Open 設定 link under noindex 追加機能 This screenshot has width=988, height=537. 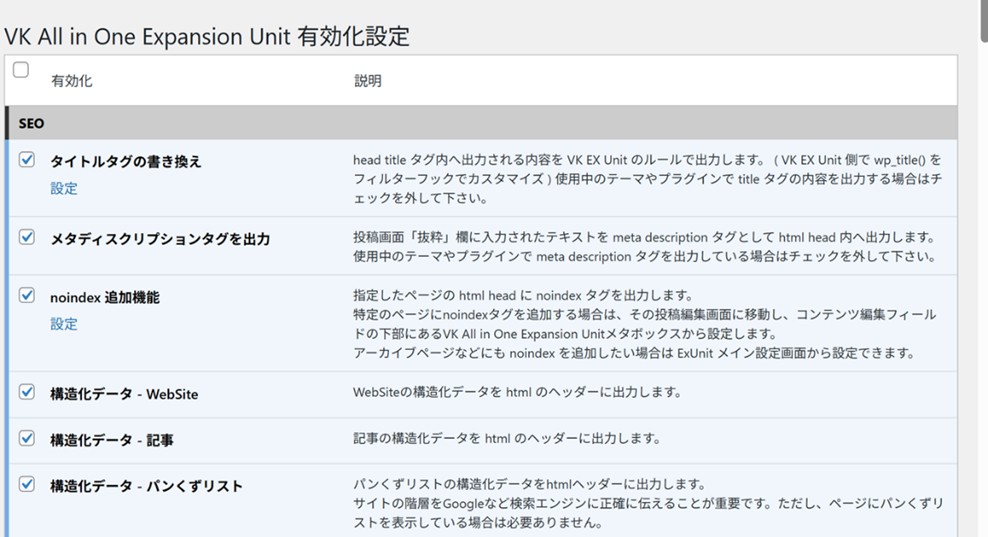pos(64,324)
